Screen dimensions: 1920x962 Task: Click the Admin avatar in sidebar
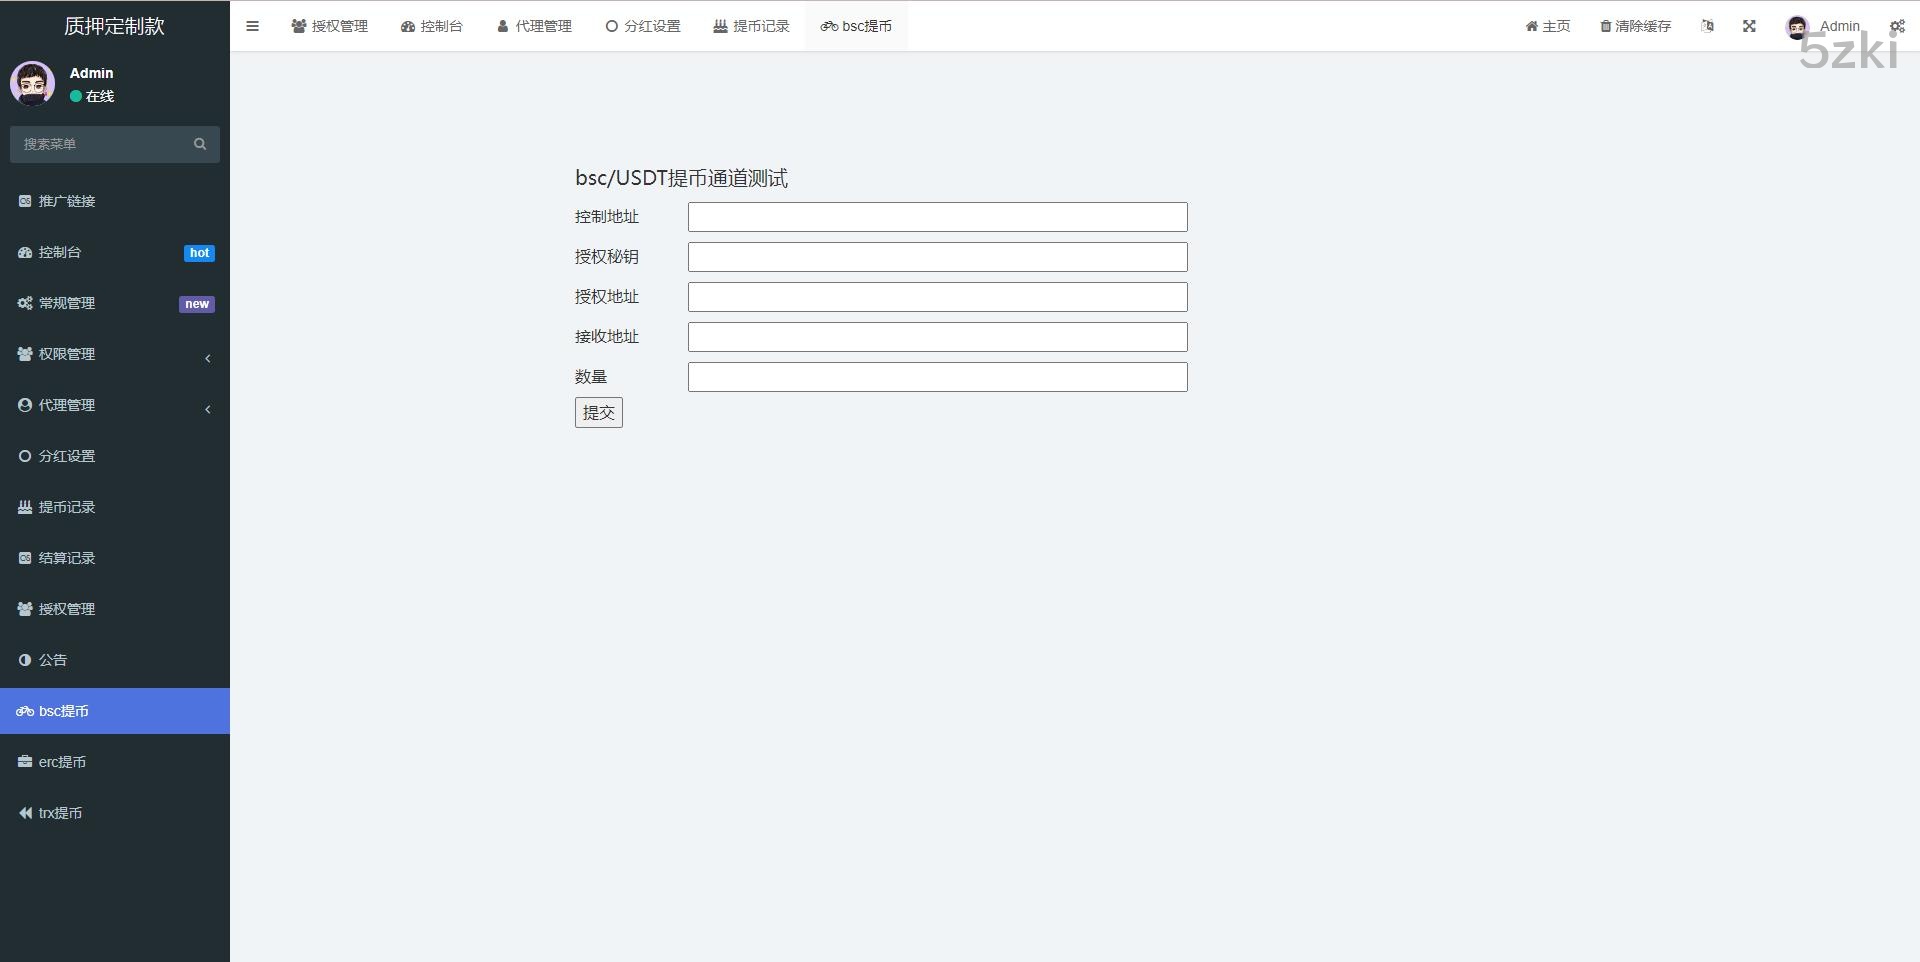[32, 84]
